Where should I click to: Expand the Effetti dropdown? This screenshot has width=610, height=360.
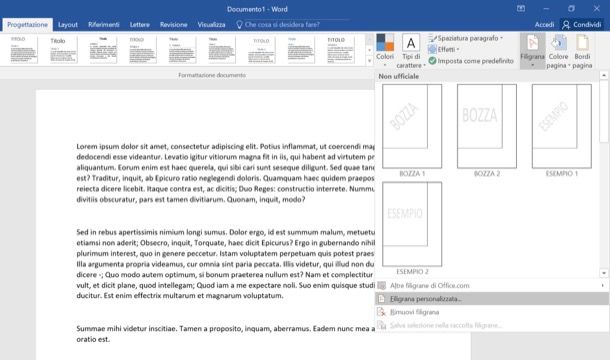pos(443,49)
